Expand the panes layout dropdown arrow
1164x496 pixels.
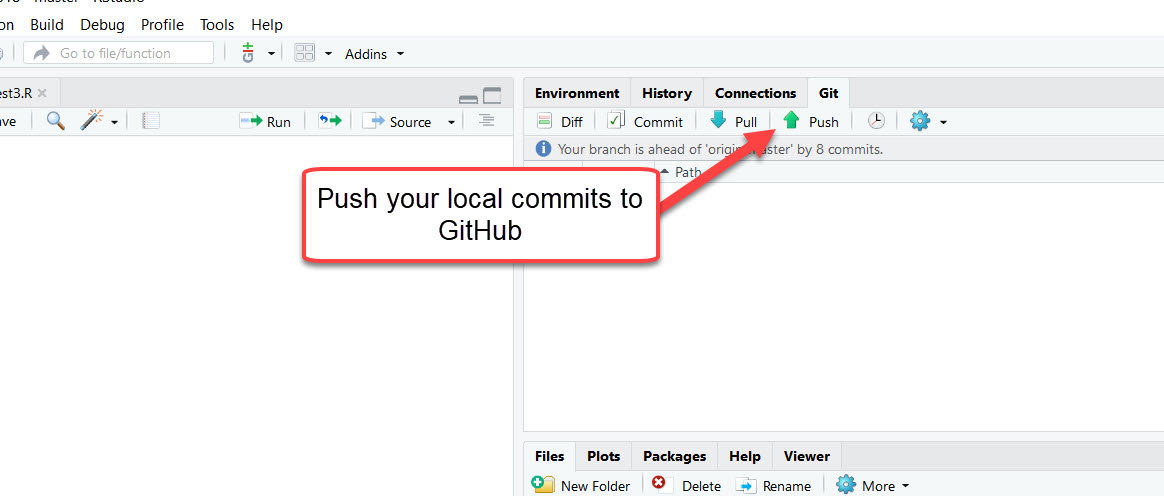click(328, 53)
